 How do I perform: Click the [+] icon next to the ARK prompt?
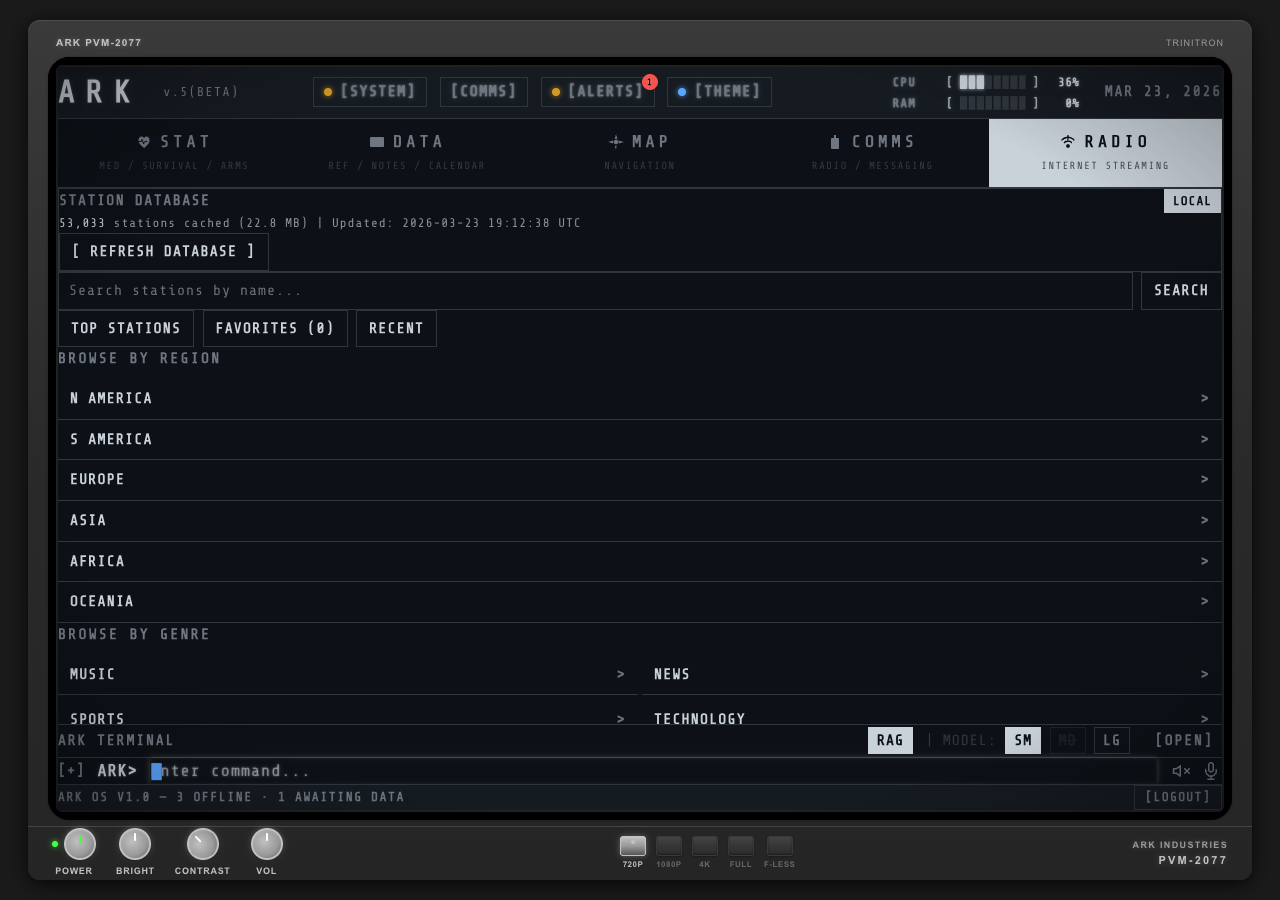click(71, 770)
